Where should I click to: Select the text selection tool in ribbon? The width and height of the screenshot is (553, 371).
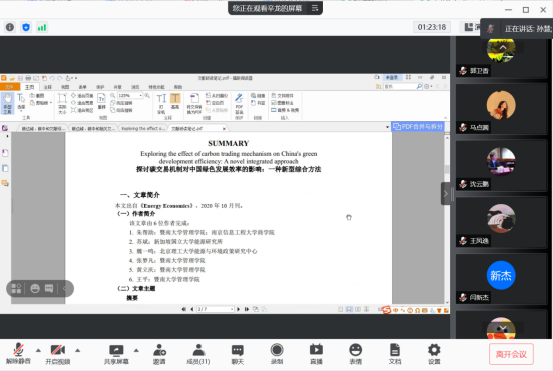[x=21, y=102]
